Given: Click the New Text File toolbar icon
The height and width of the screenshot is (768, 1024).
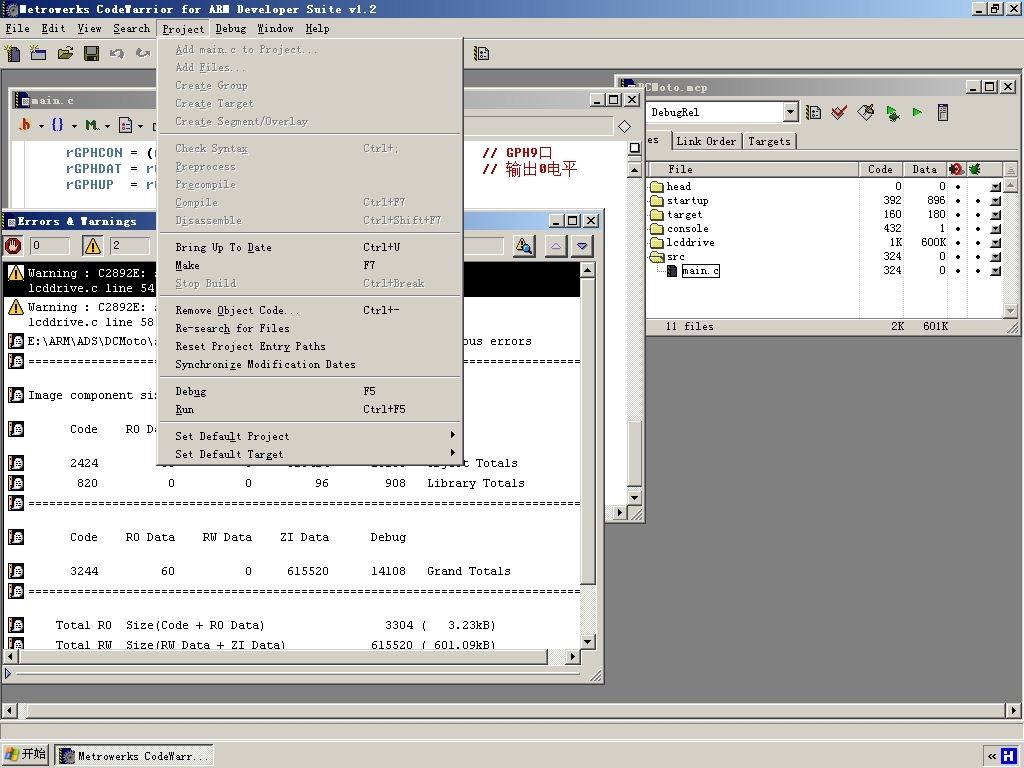Looking at the screenshot, I should point(12,53).
